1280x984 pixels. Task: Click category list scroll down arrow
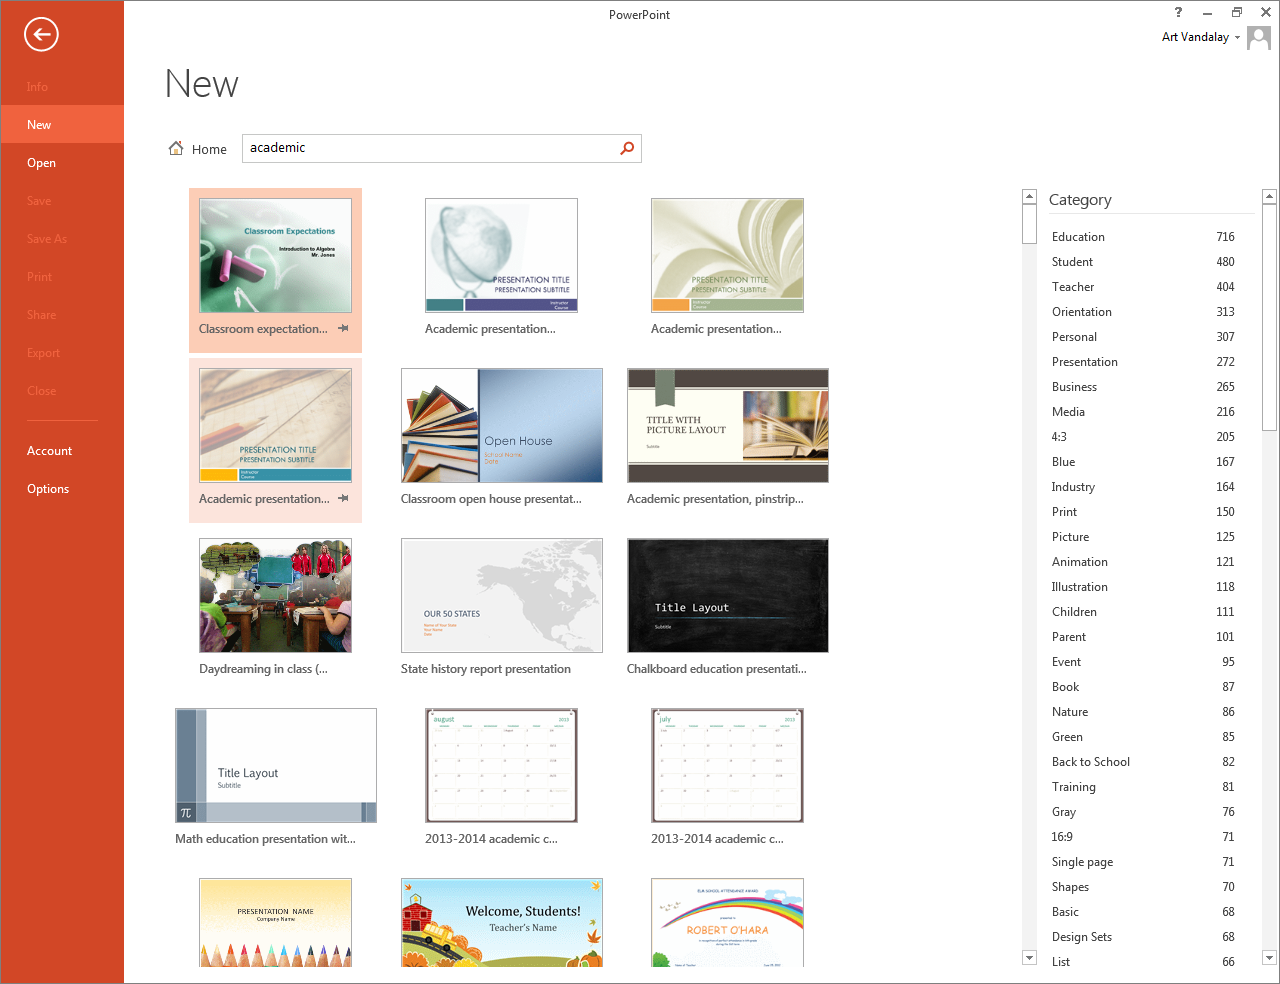click(1269, 957)
